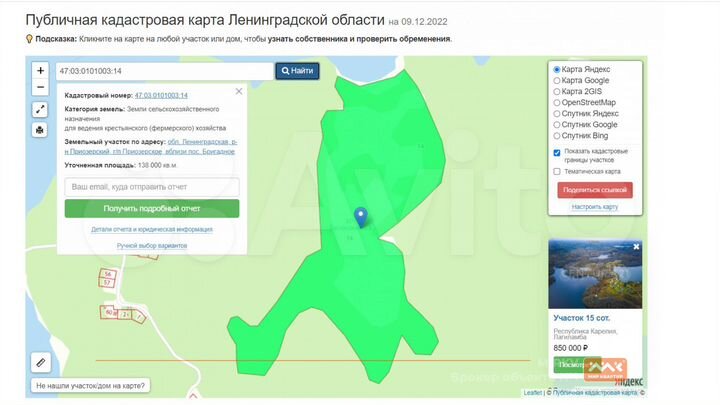Click the Leaflet attribution link
The width and height of the screenshot is (720, 405).
[x=533, y=393]
